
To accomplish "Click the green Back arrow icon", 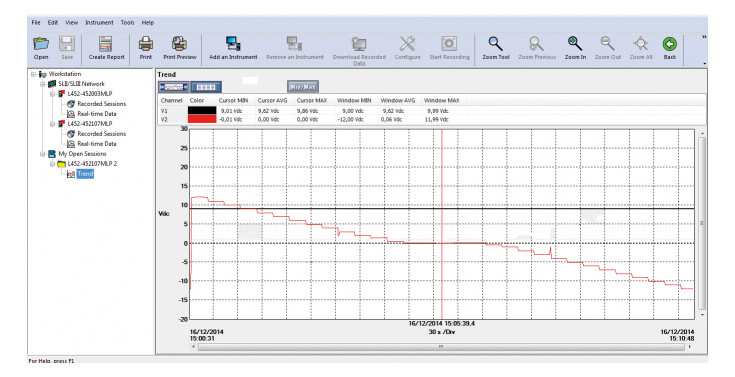I will click(x=670, y=44).
